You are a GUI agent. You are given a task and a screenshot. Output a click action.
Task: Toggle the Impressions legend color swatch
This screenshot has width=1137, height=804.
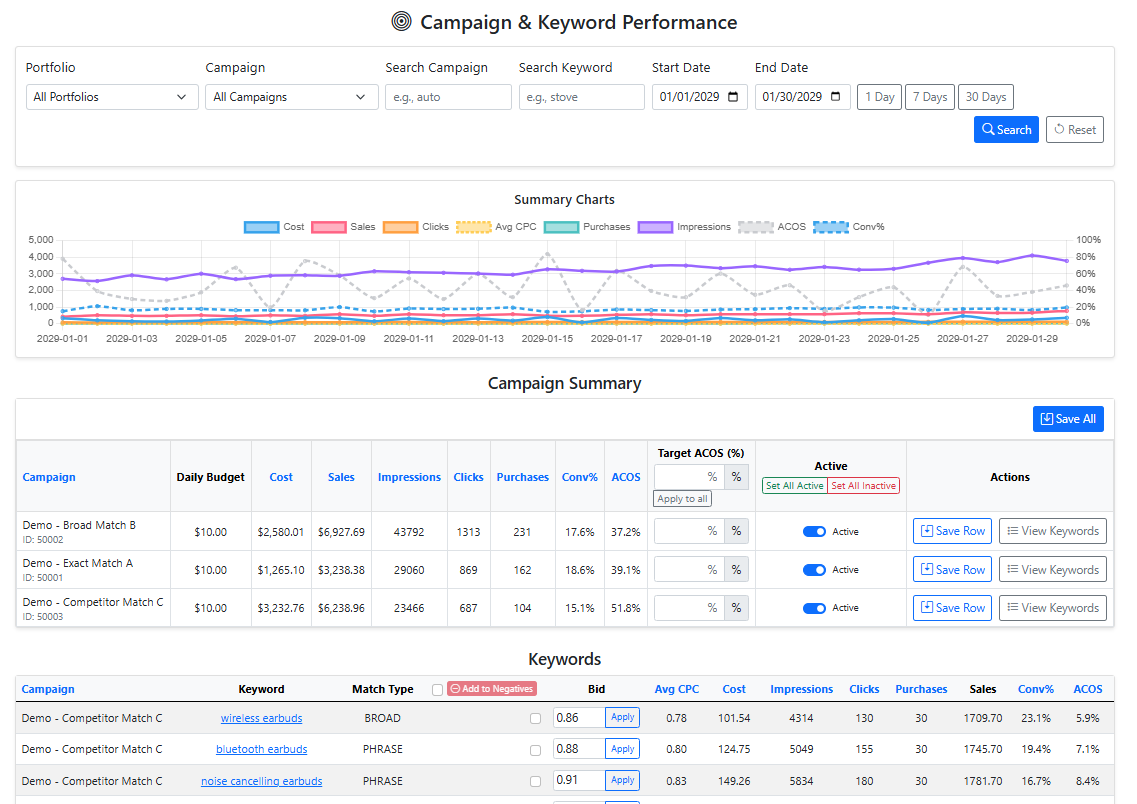(655, 227)
